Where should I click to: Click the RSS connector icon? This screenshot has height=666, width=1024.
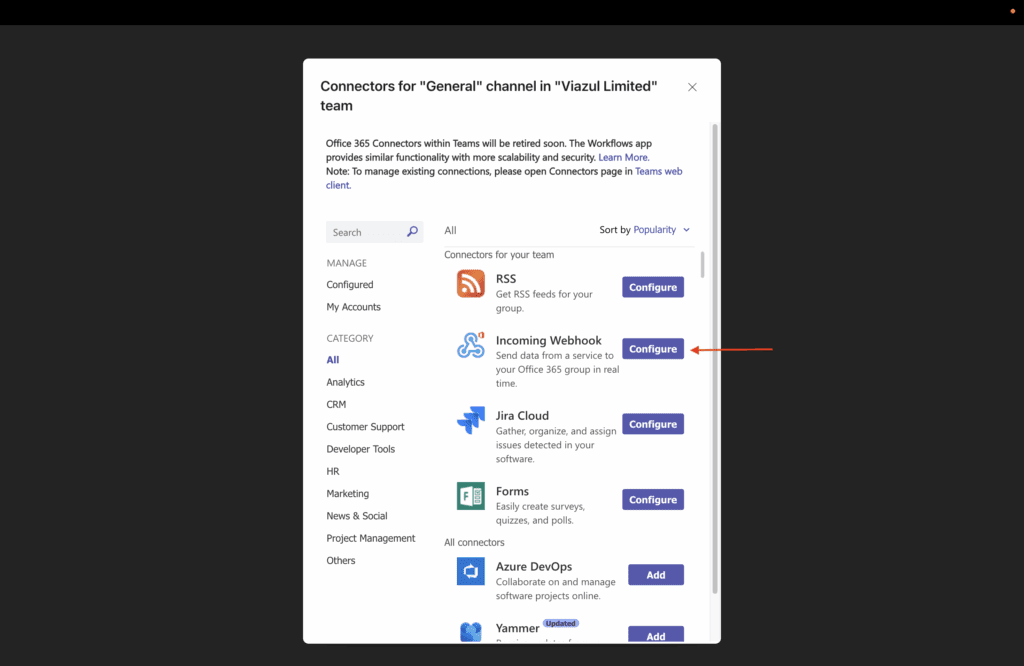pyautogui.click(x=470, y=283)
